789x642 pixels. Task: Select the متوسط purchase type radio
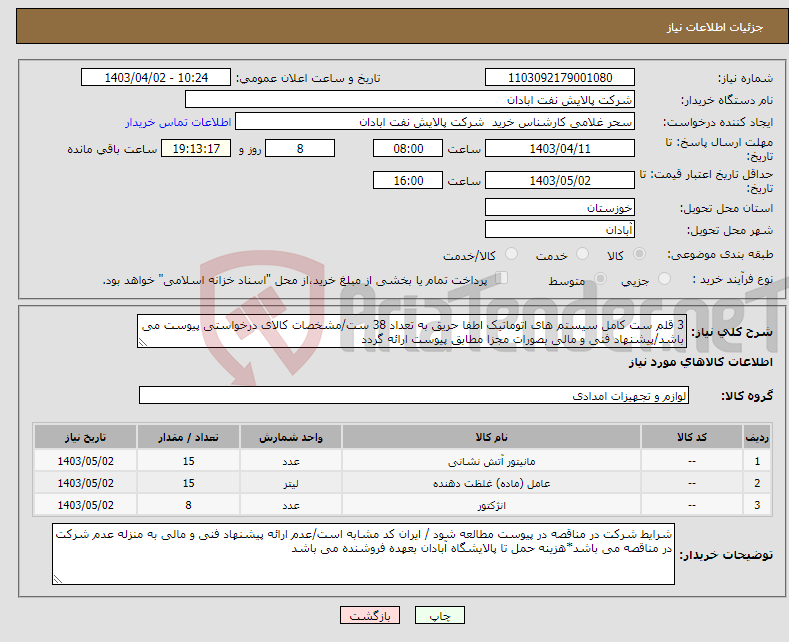[x=600, y=278]
